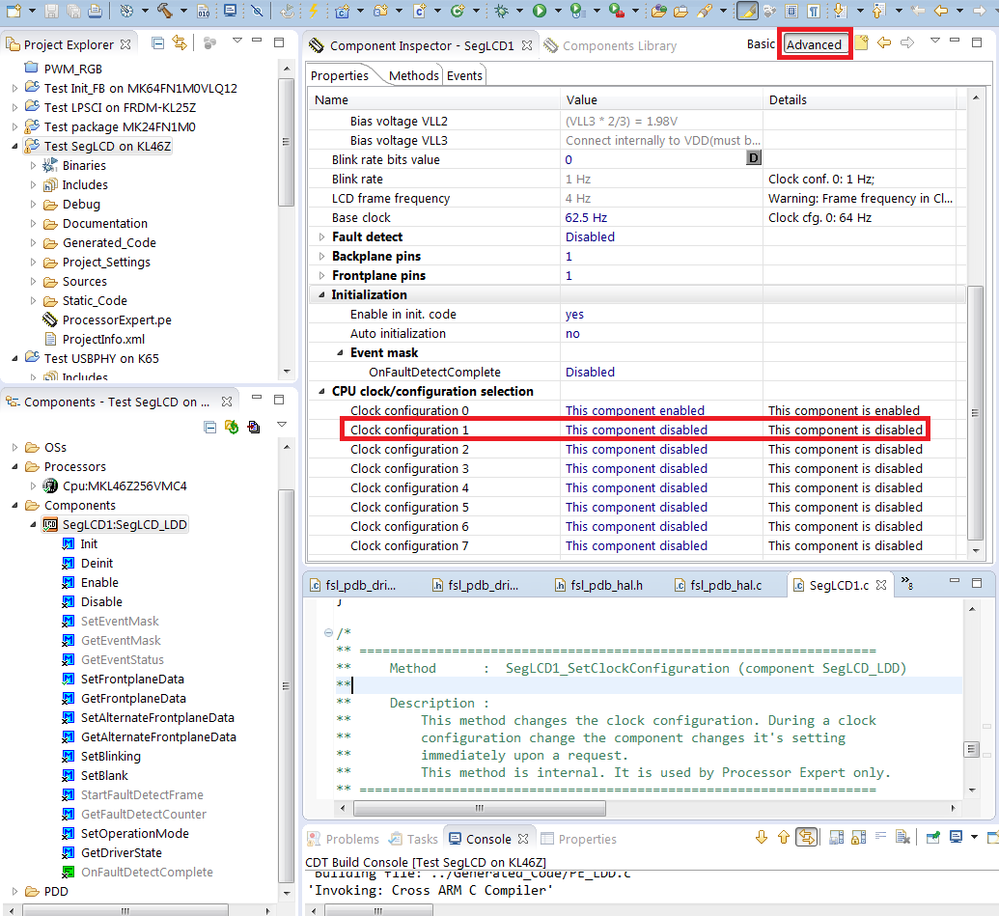
Task: Expand Test LPSCI on FRDM-KL25Z project
Action: pyautogui.click(x=15, y=108)
